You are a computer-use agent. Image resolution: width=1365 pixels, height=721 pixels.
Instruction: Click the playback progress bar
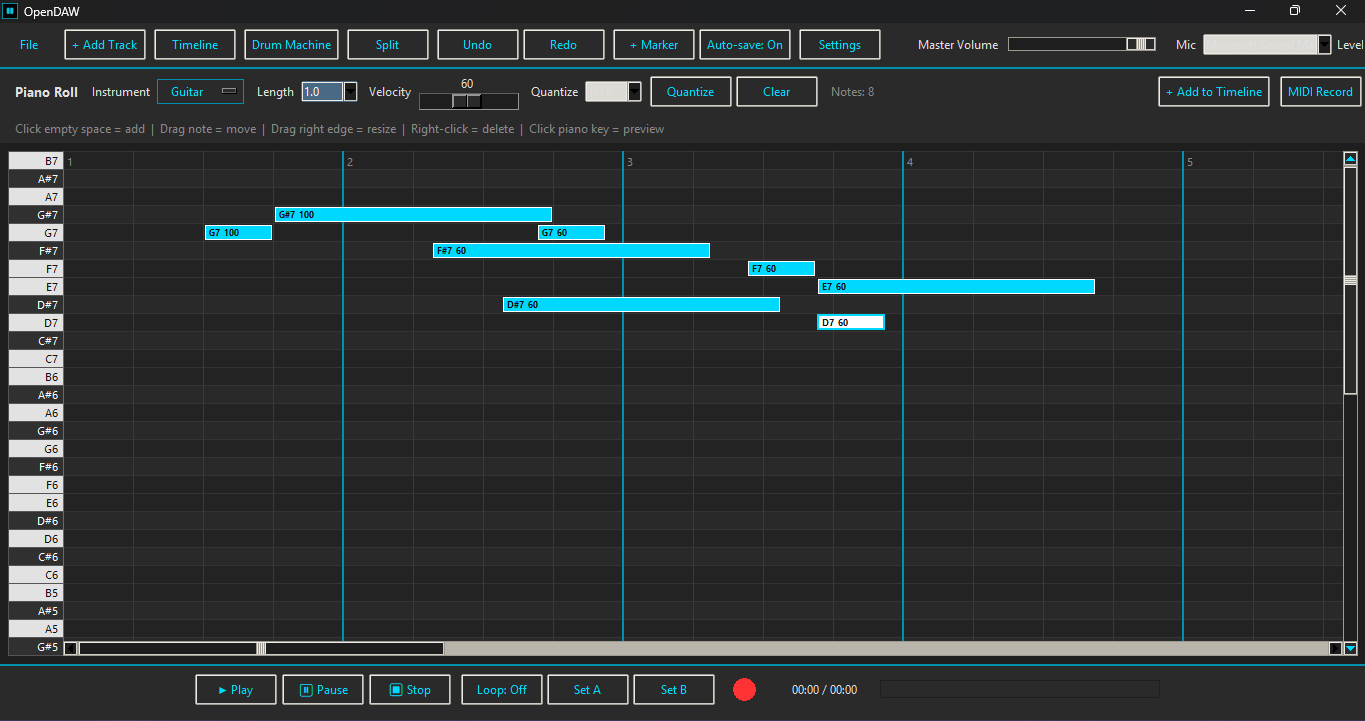tap(1019, 689)
